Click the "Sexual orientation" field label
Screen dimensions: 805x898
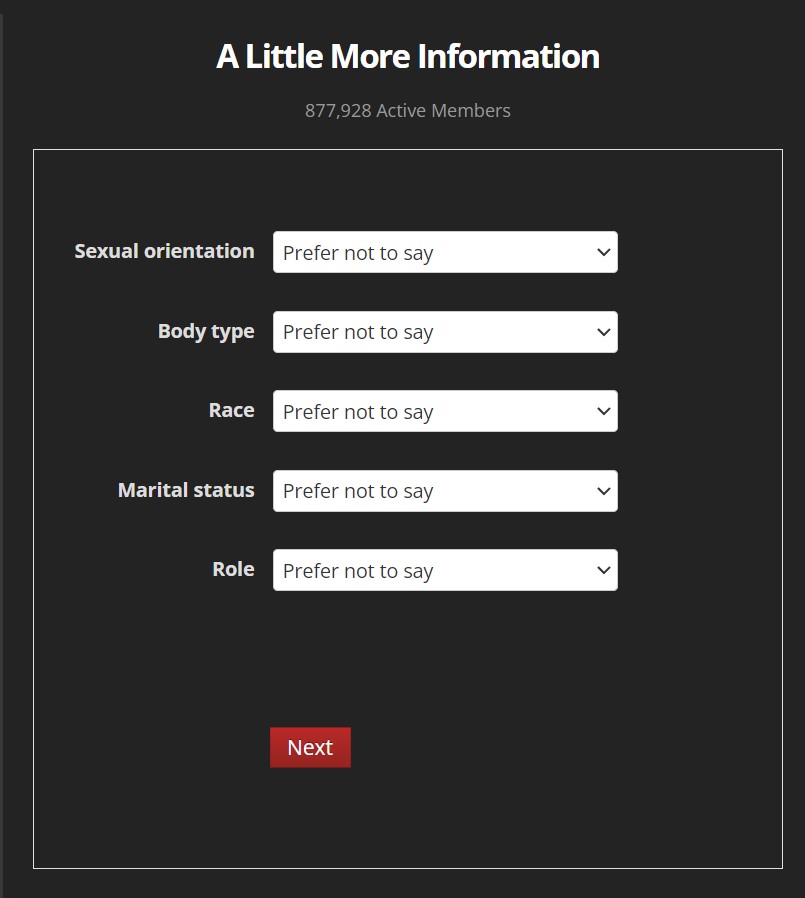pyautogui.click(x=164, y=251)
